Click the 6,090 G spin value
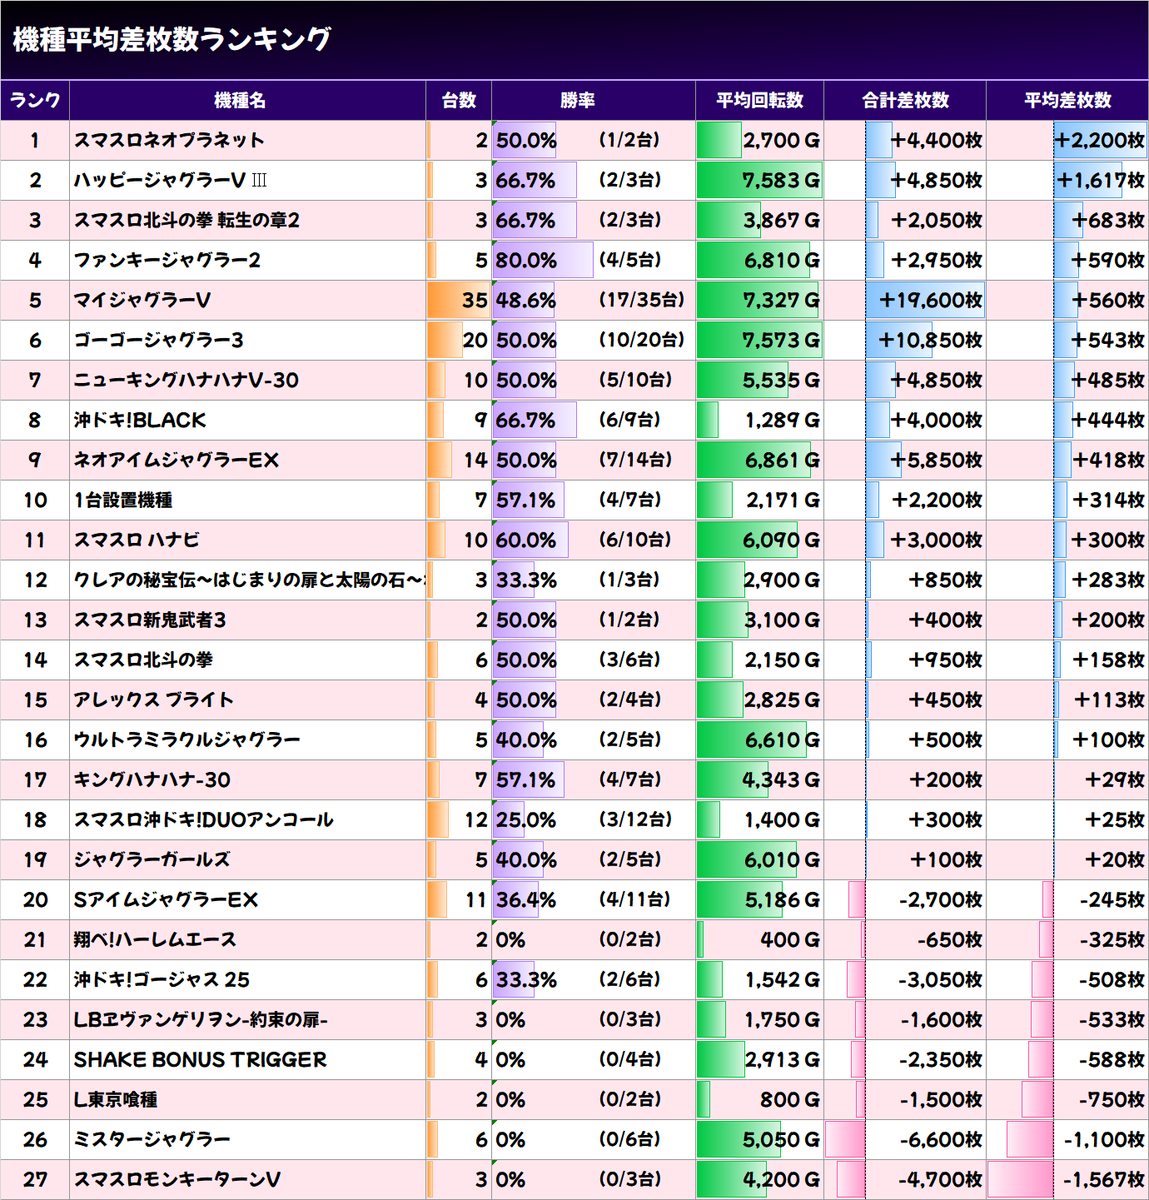The height and width of the screenshot is (1200, 1149). click(781, 540)
